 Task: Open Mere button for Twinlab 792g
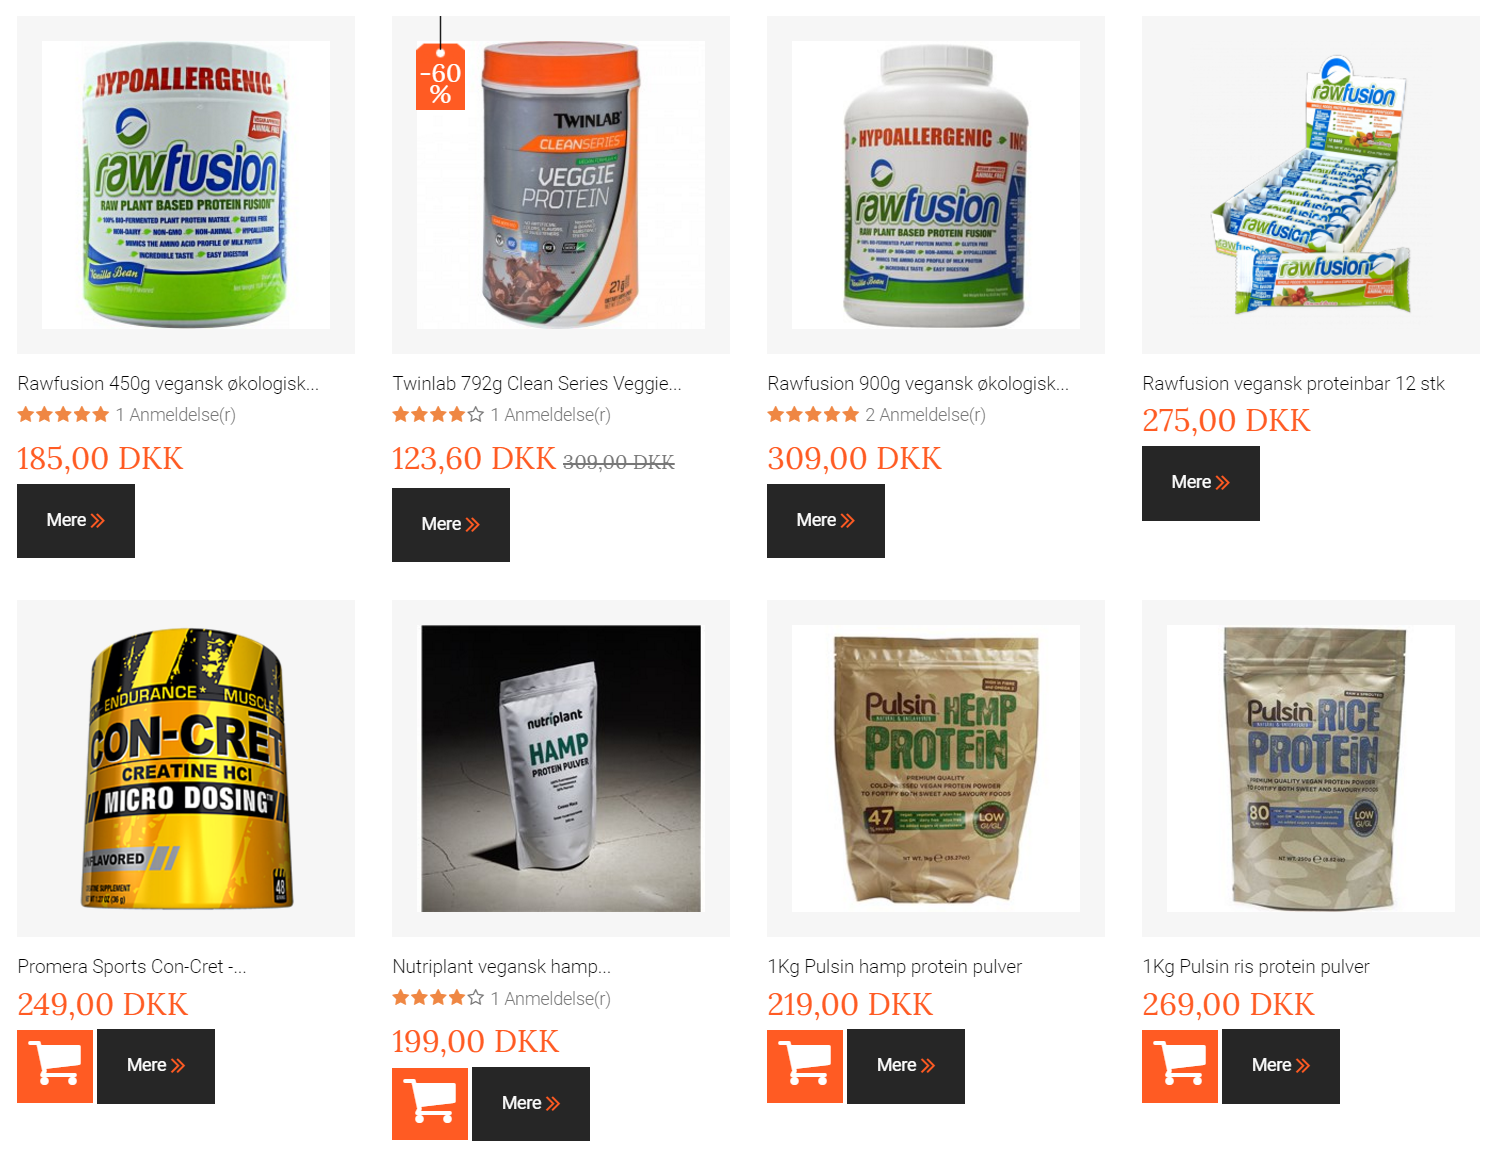pyautogui.click(x=451, y=525)
